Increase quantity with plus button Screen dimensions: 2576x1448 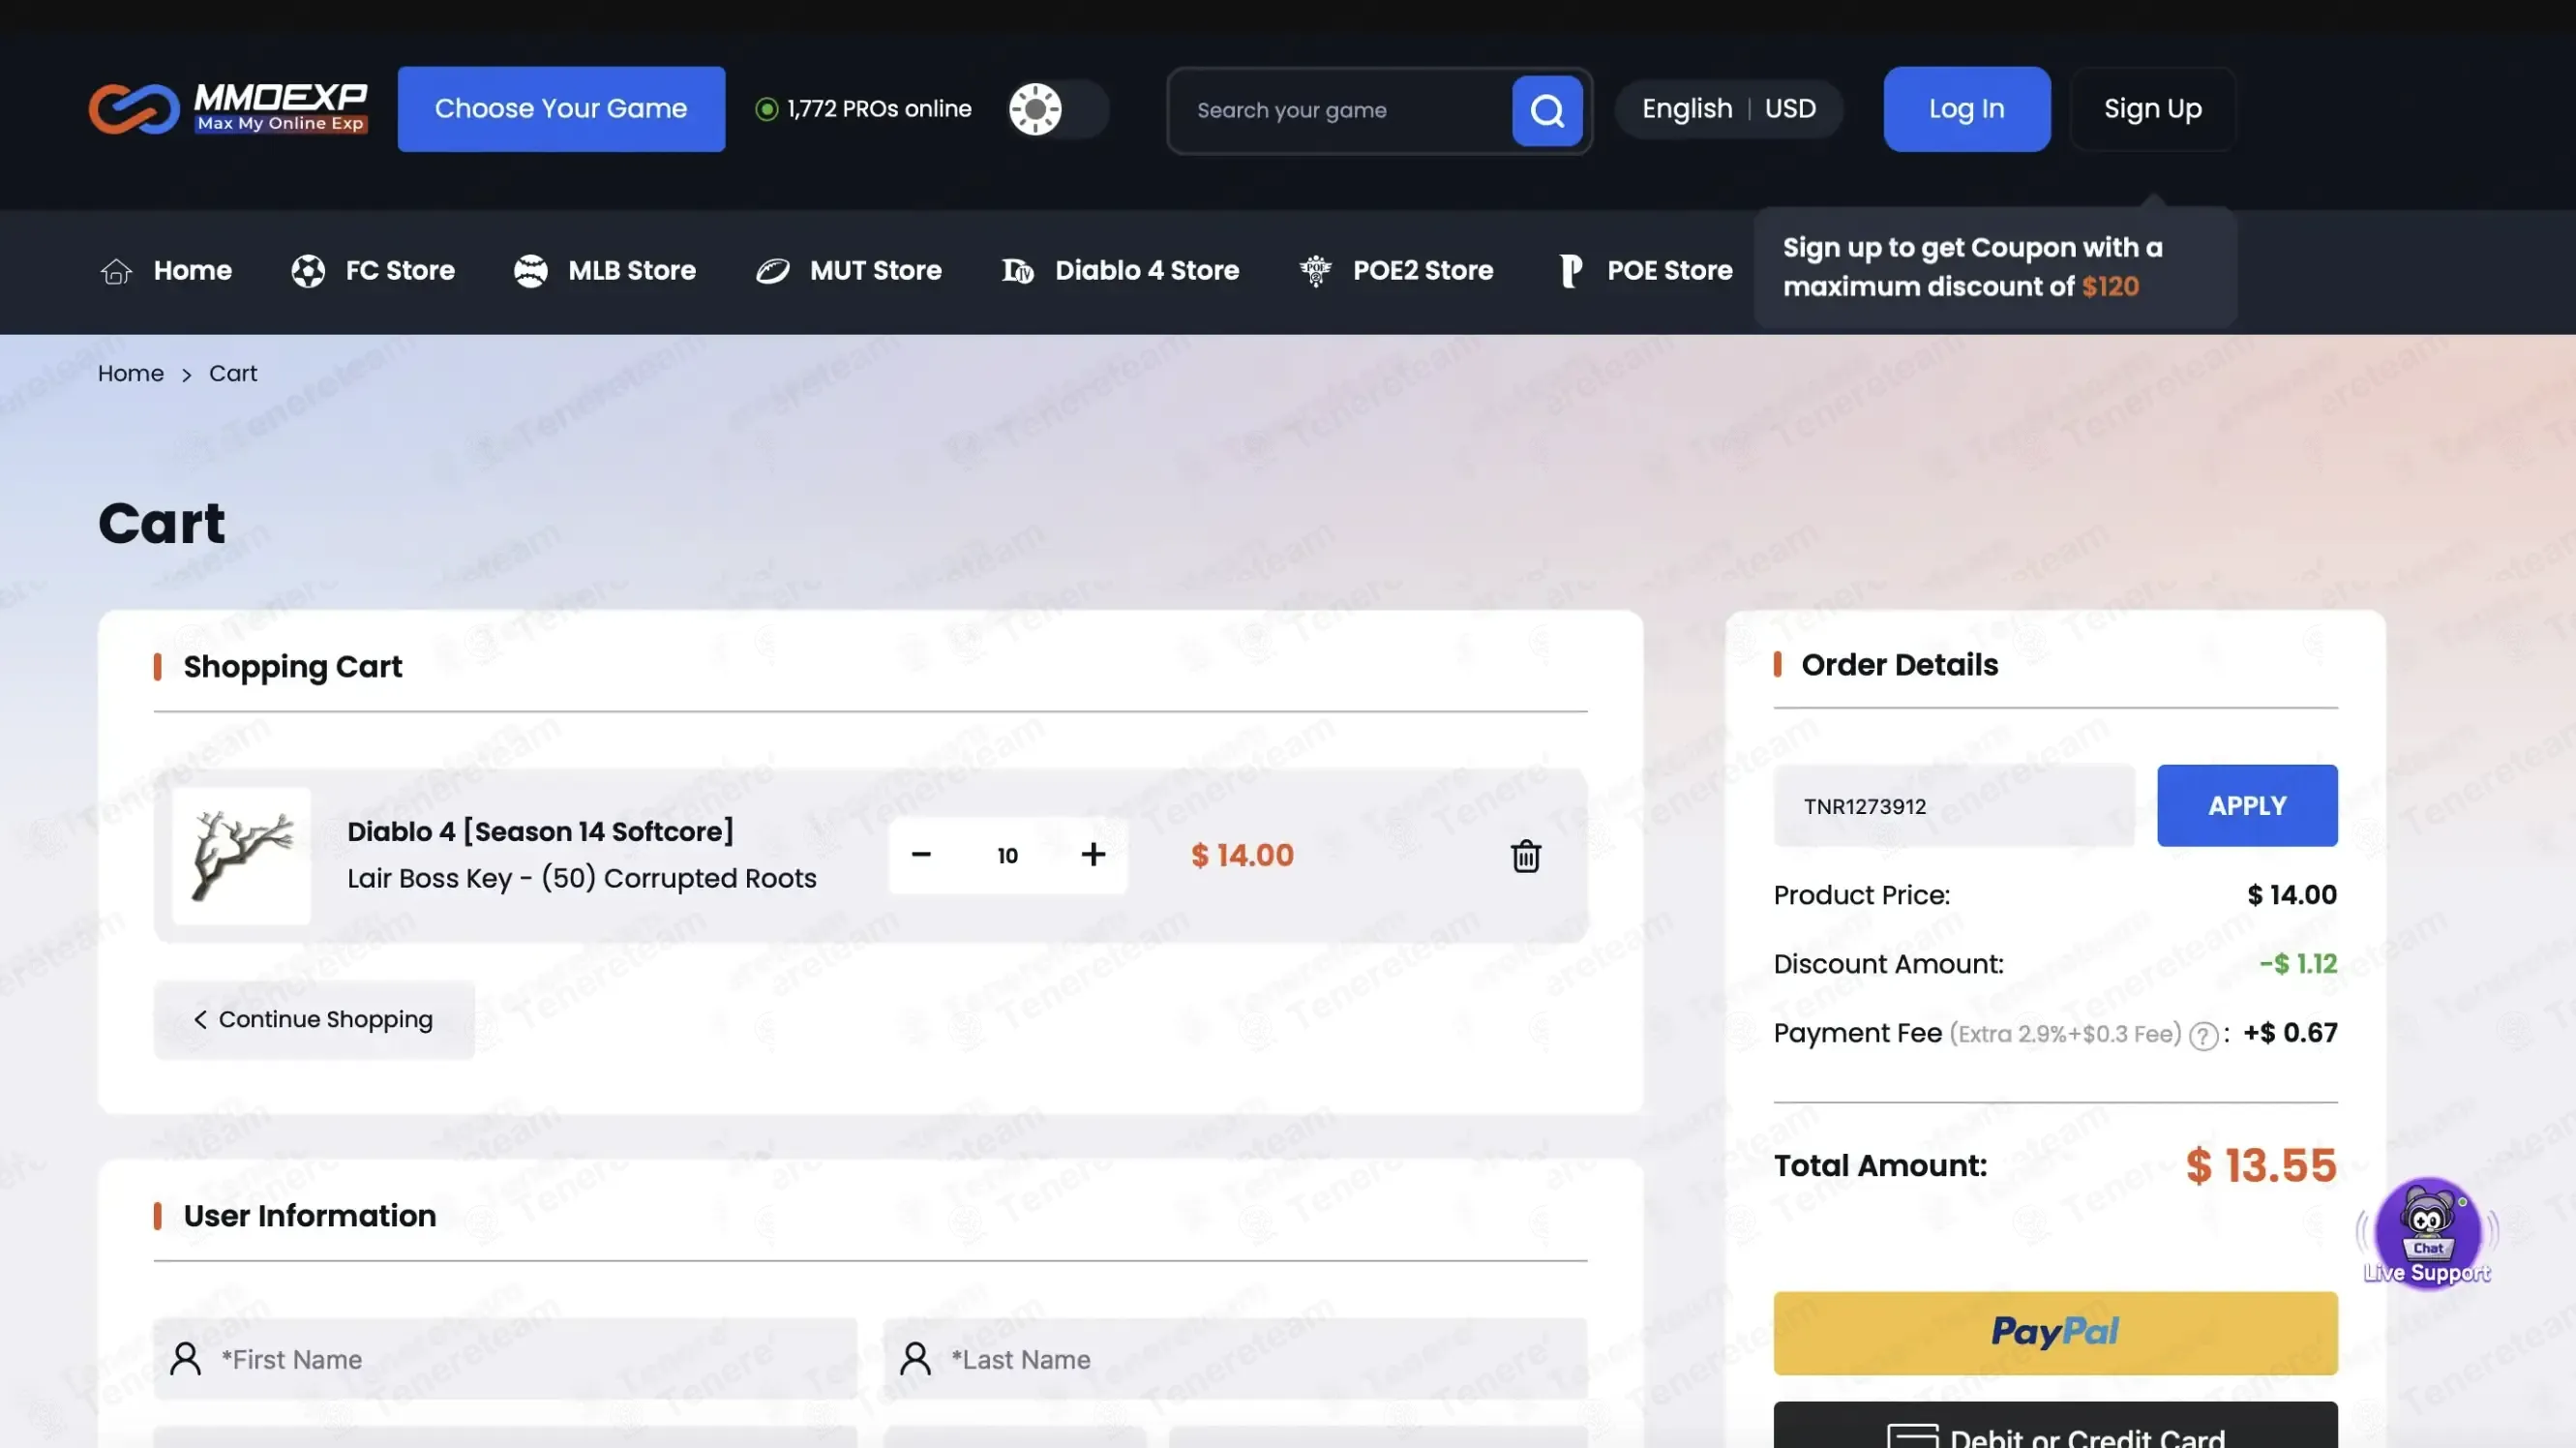click(x=1093, y=855)
